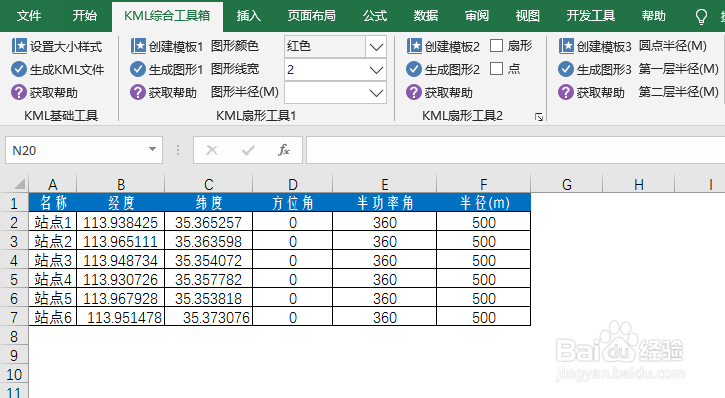The image size is (725, 398).
Task: Select row 8 header
Action: 14,336
